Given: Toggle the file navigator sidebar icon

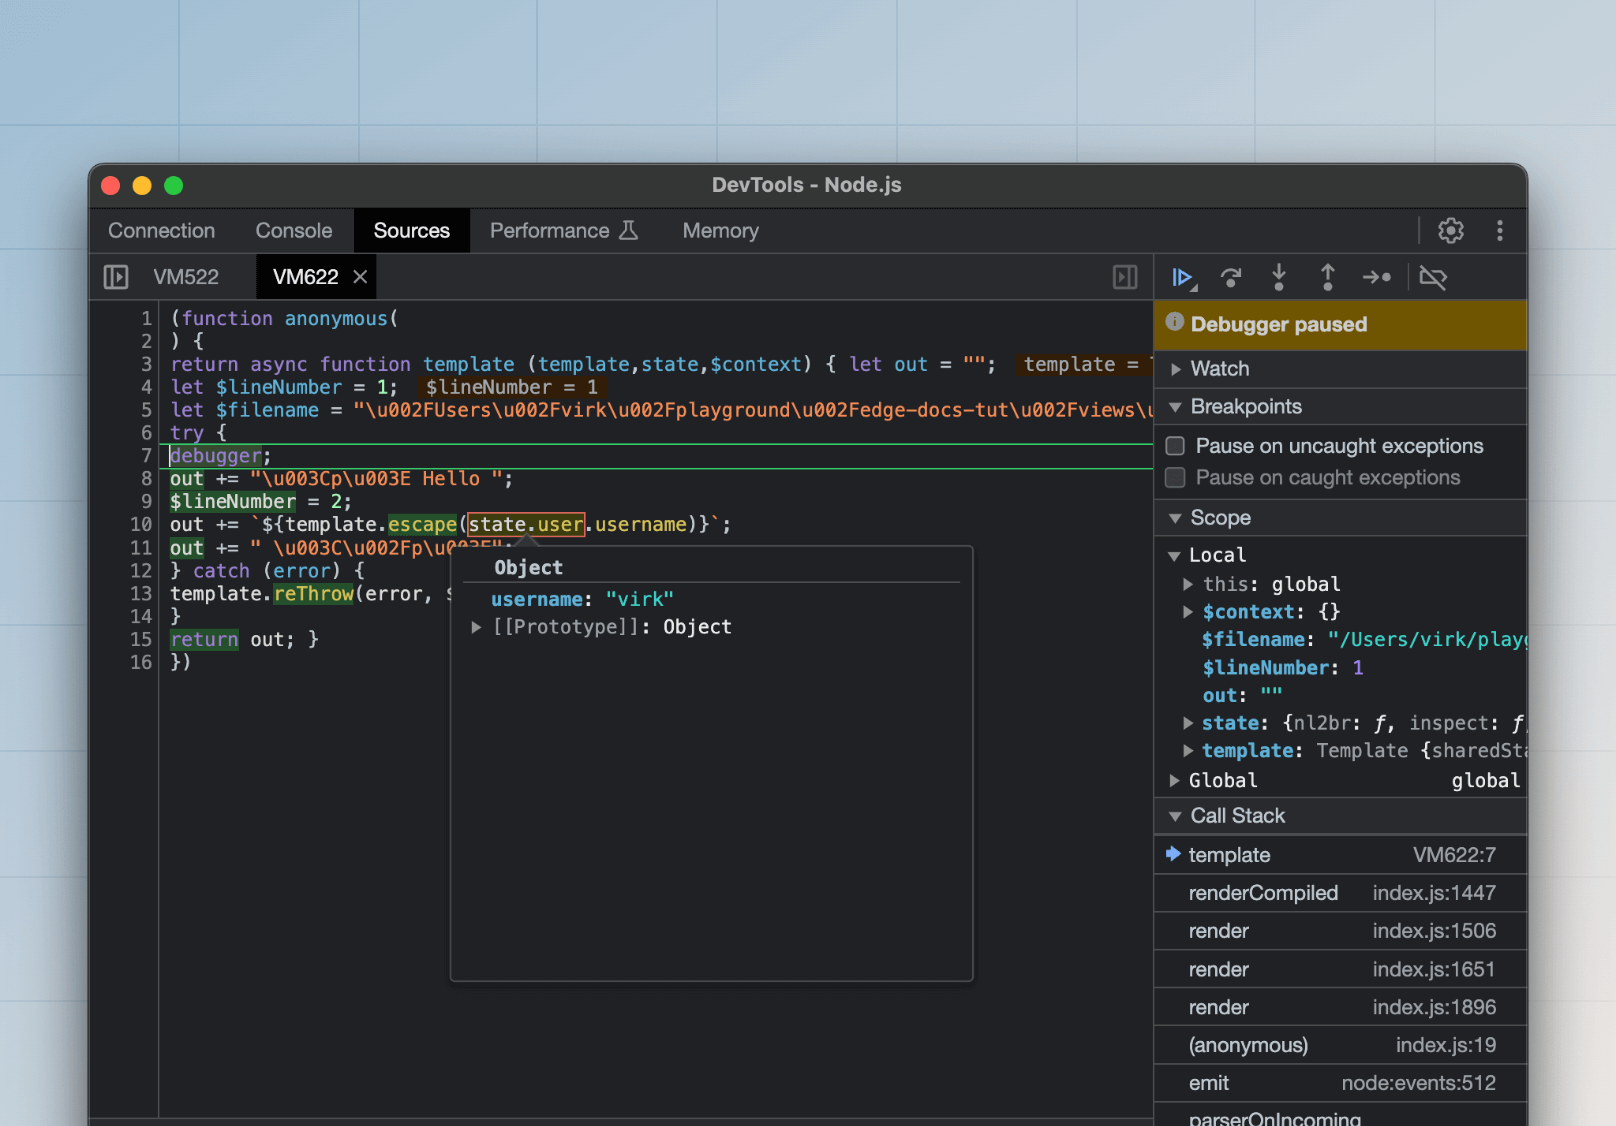Looking at the screenshot, I should [116, 277].
